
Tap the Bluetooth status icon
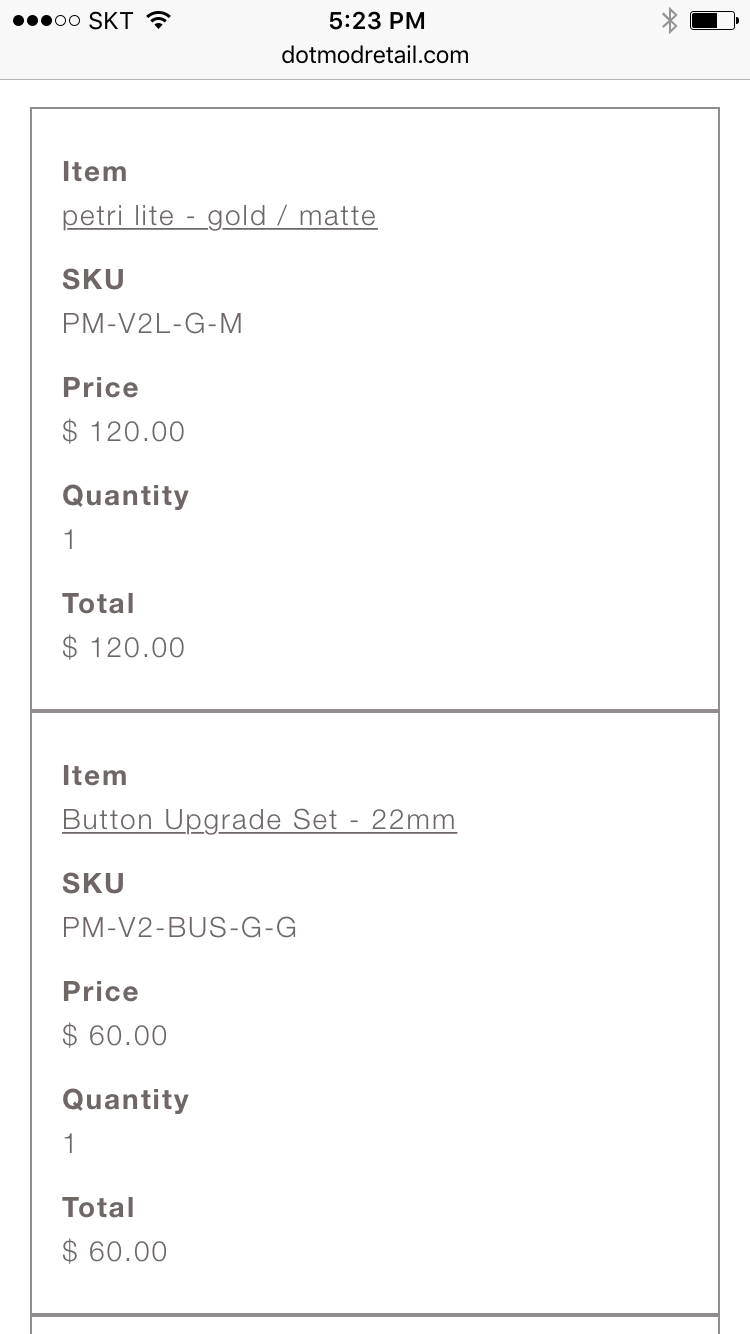coord(669,20)
